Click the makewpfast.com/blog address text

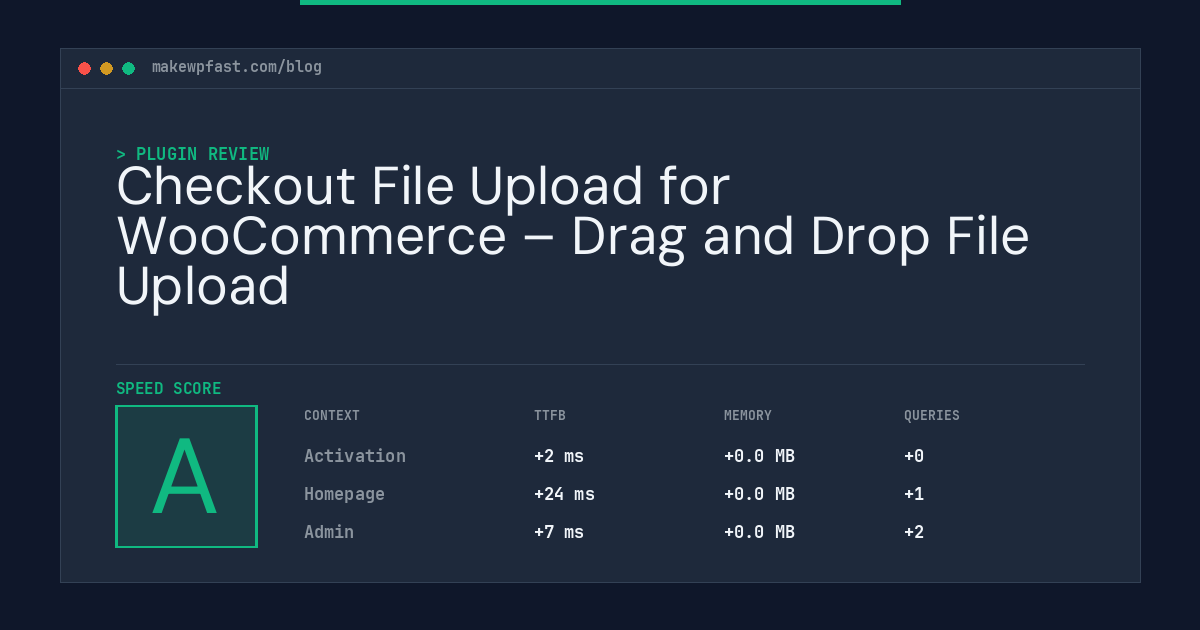(237, 68)
